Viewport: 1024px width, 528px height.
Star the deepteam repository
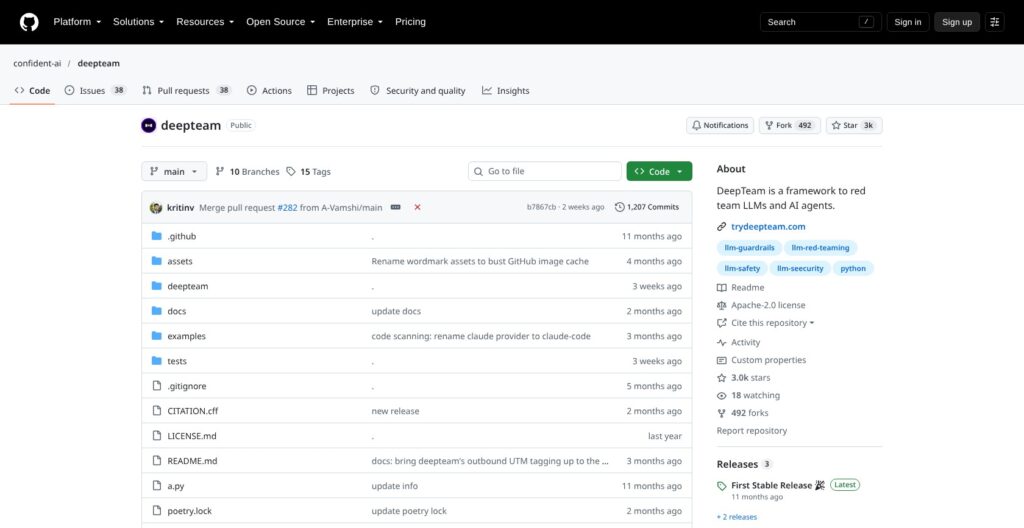point(854,125)
